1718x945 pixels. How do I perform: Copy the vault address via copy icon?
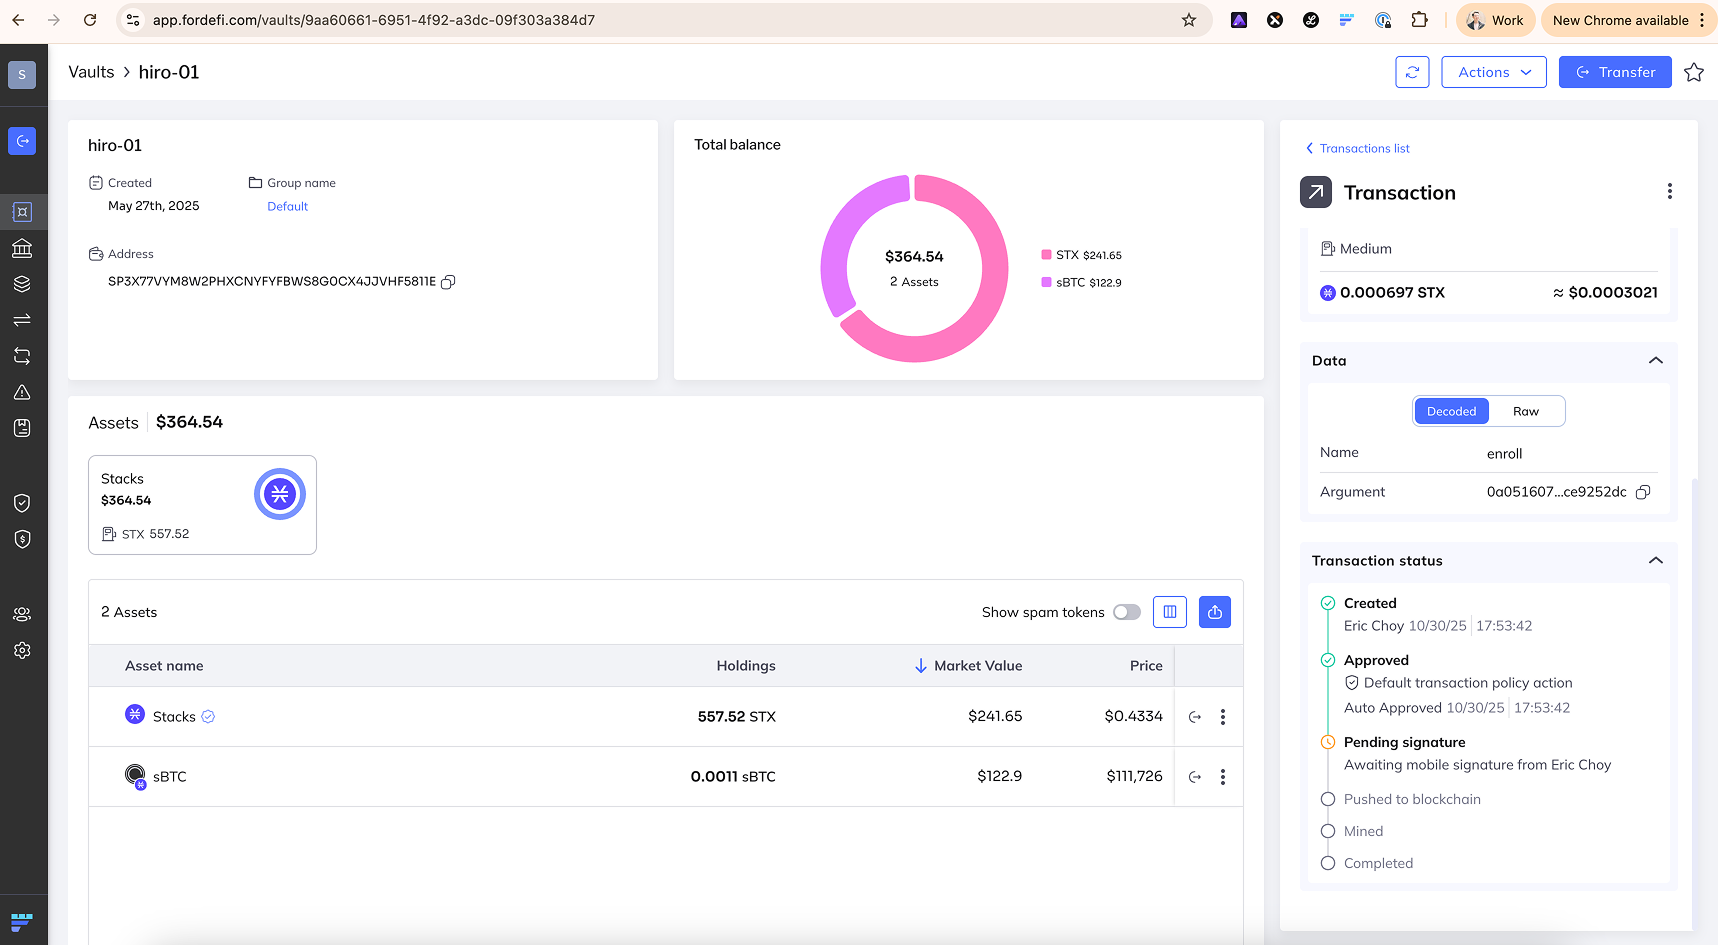[x=448, y=282]
